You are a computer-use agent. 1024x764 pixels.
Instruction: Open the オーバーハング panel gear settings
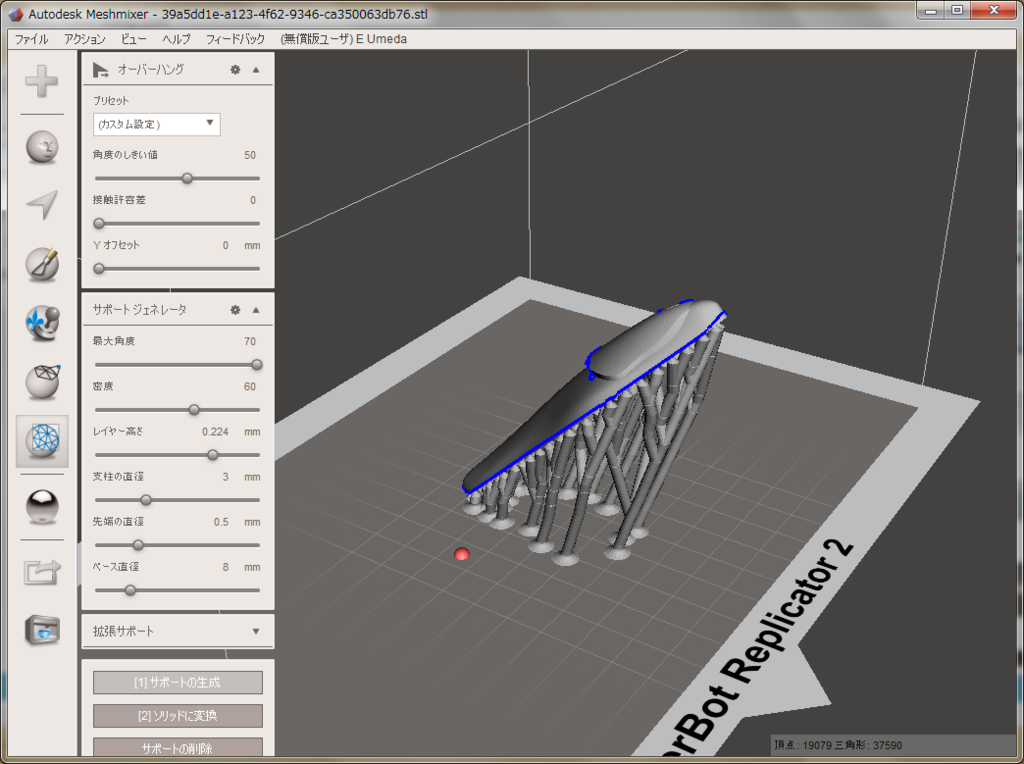(x=235, y=69)
